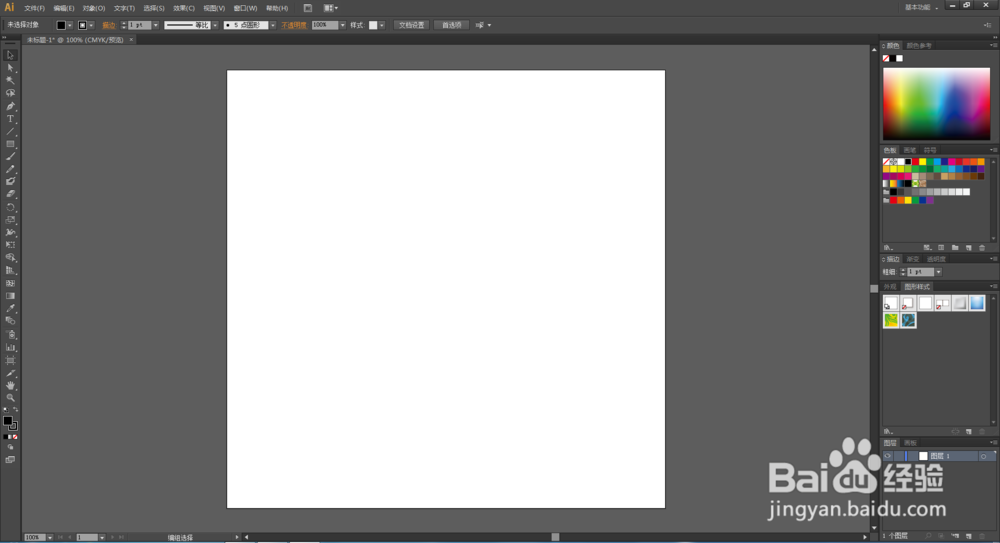This screenshot has width=1000, height=543.
Task: Select the Direct Selection tool
Action: tap(10, 68)
